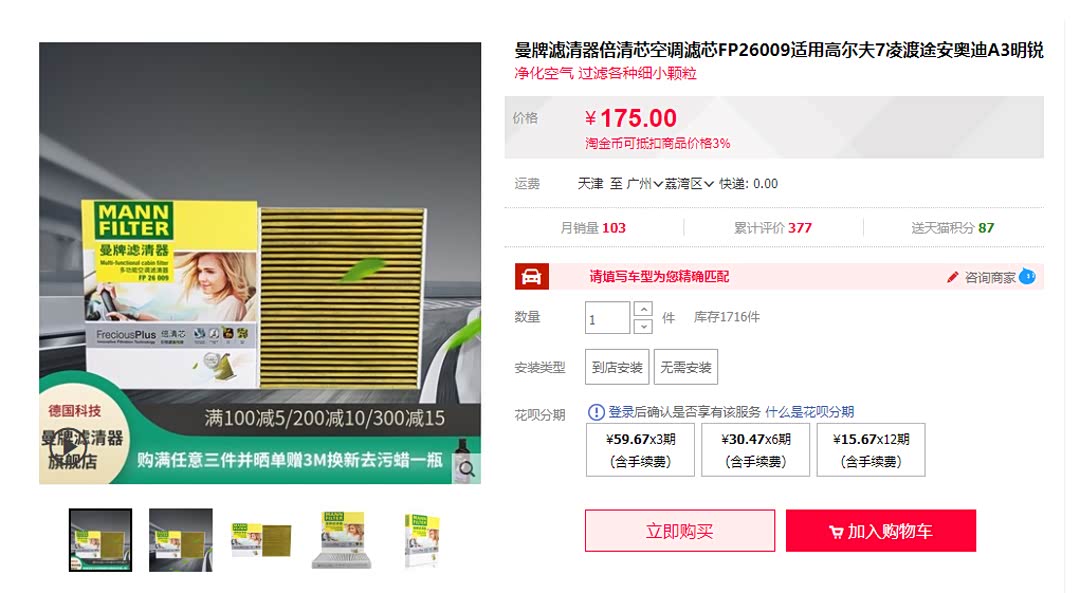Click the pencil icon beside 咨询商家
This screenshot has width=1080, height=593.
tap(953, 277)
